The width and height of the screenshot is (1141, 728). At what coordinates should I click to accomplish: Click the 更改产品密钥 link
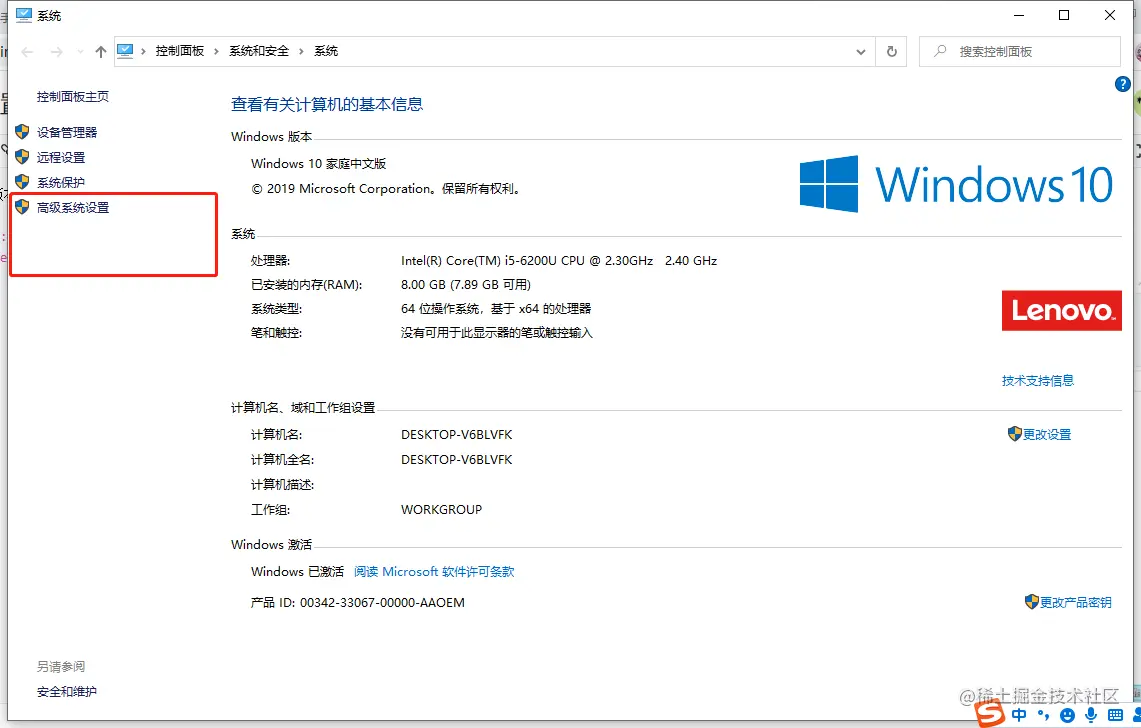[1076, 603]
